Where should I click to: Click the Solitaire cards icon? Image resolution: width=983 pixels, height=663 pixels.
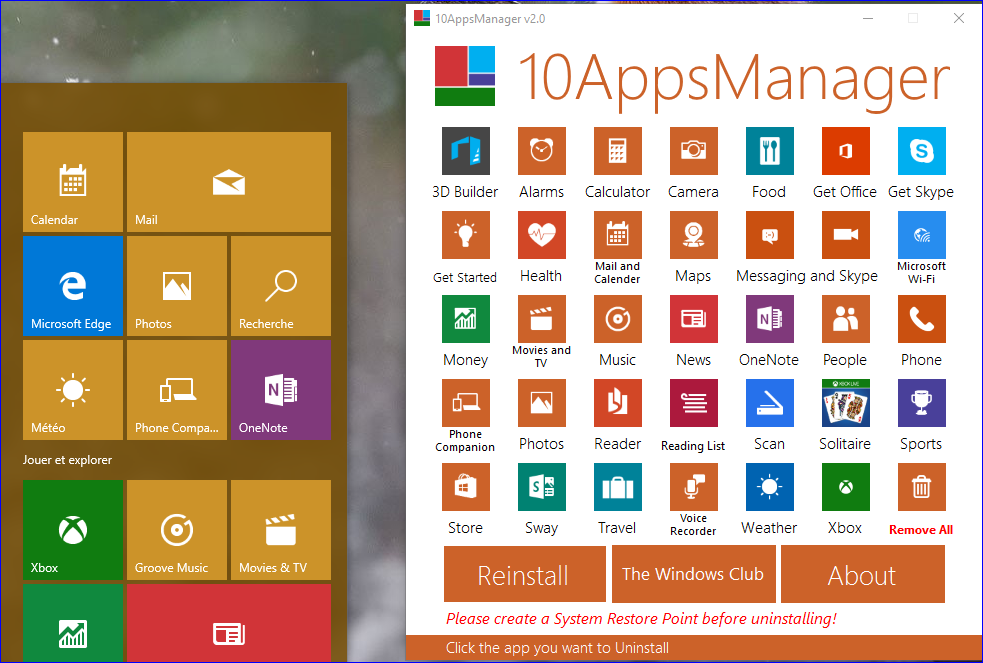click(x=846, y=403)
